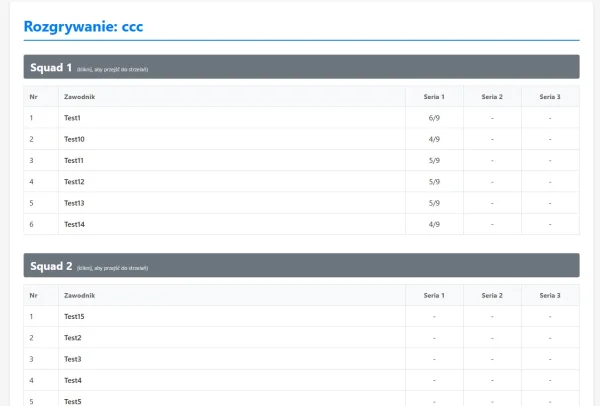Click Seria 2 column header in Squad 1
The image size is (600, 406).
(x=492, y=97)
